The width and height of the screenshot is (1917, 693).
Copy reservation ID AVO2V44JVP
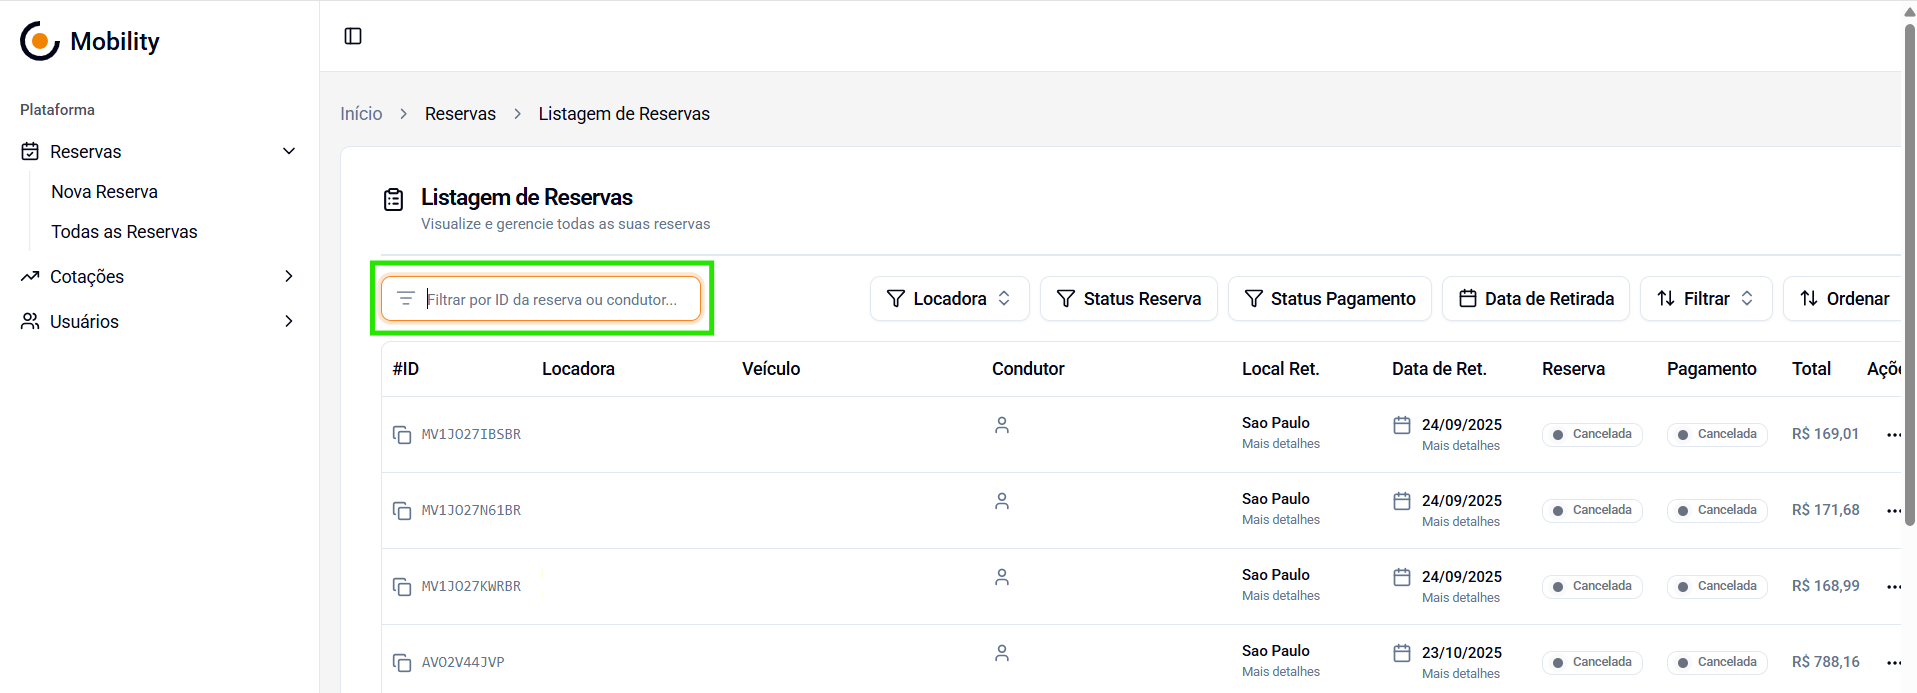tap(402, 663)
